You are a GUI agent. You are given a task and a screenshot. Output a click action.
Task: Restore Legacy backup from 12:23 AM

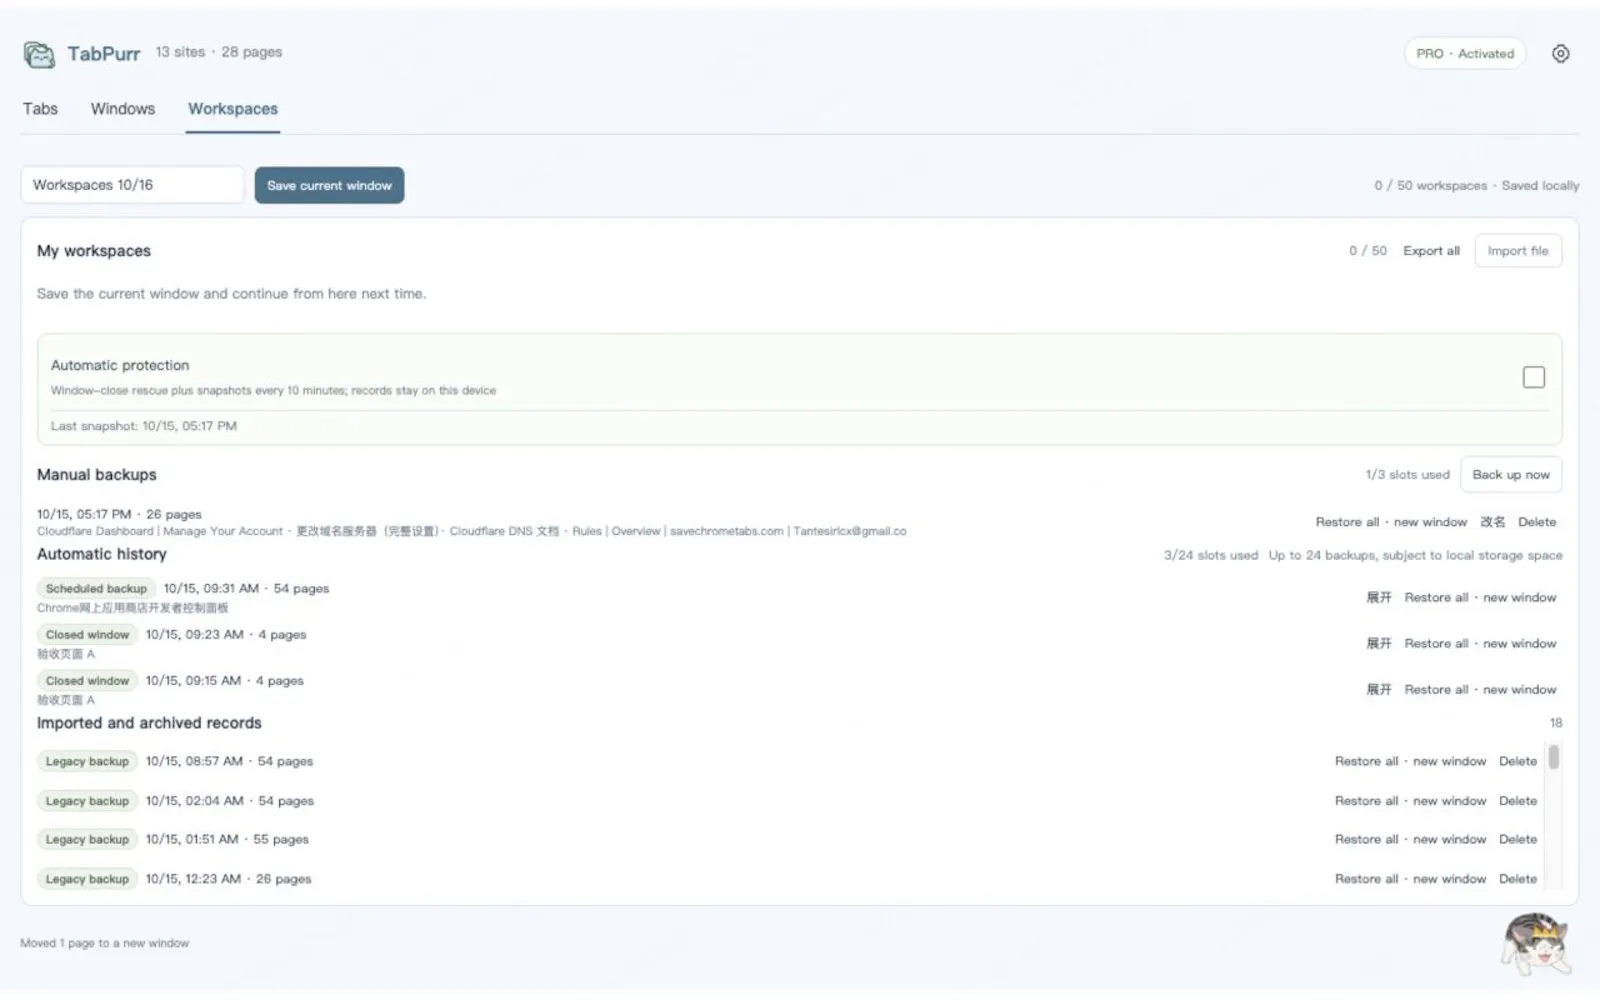(1410, 879)
